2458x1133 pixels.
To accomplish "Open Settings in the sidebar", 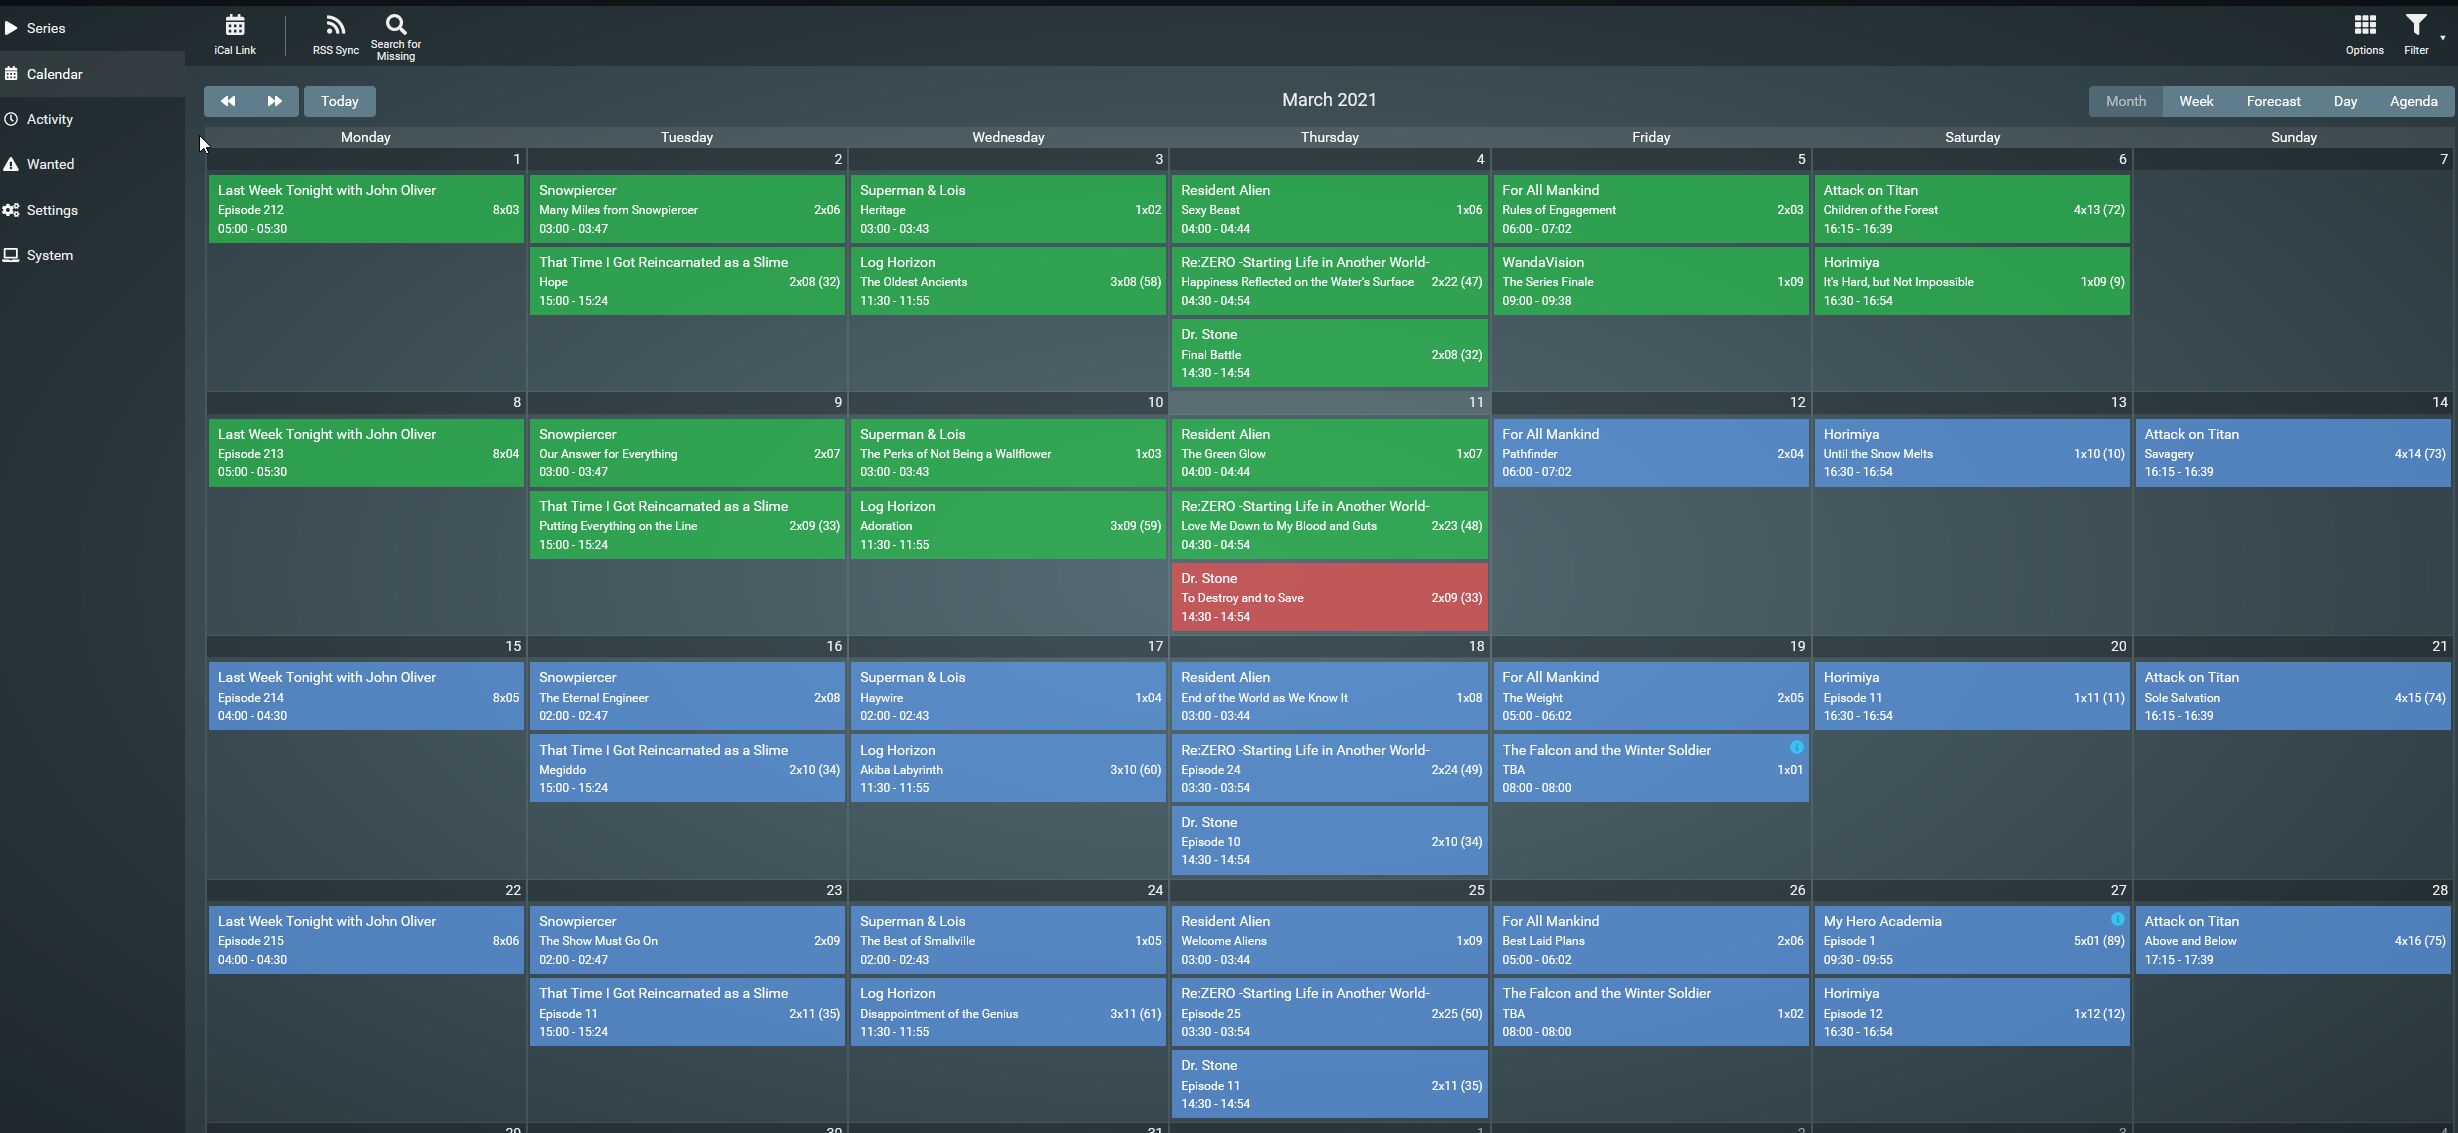I will [92, 210].
